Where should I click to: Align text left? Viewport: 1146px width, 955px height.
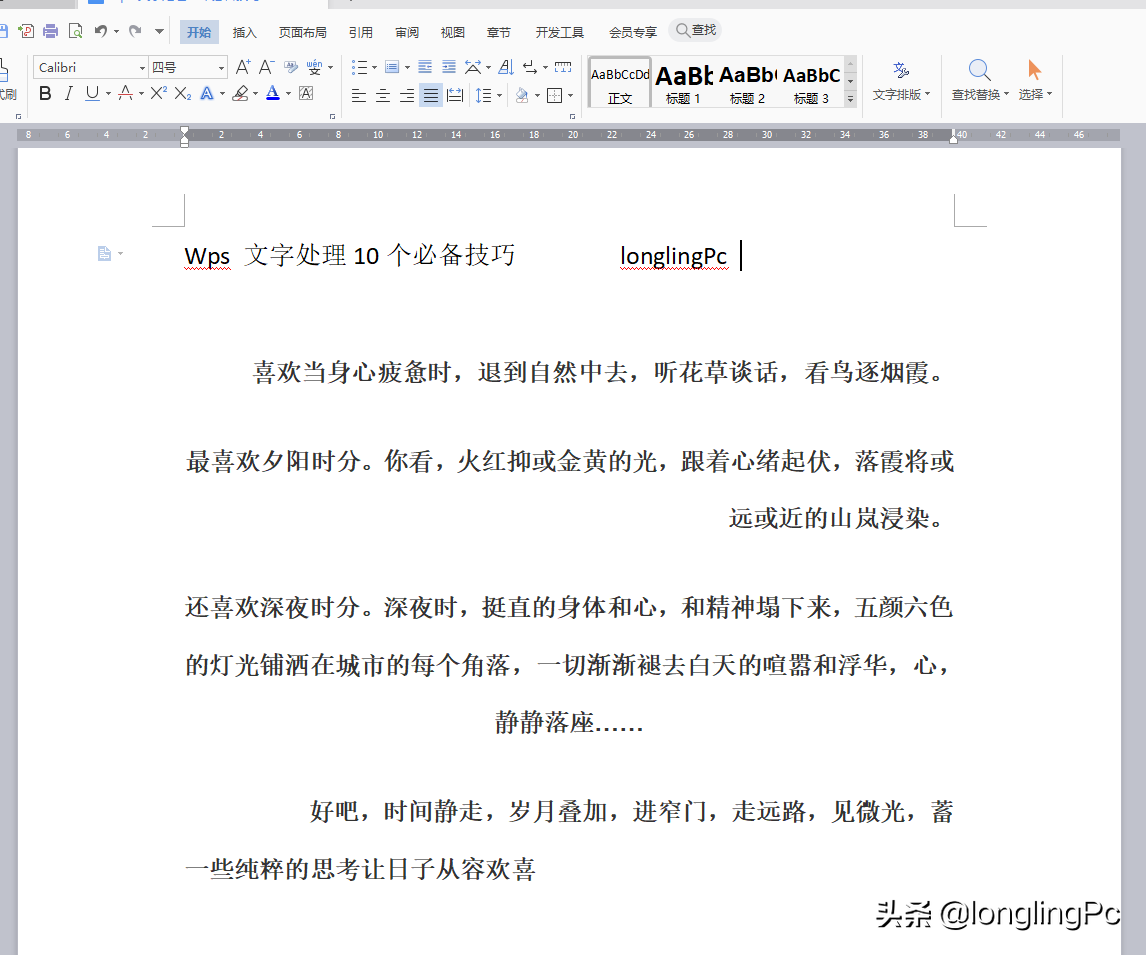[359, 95]
